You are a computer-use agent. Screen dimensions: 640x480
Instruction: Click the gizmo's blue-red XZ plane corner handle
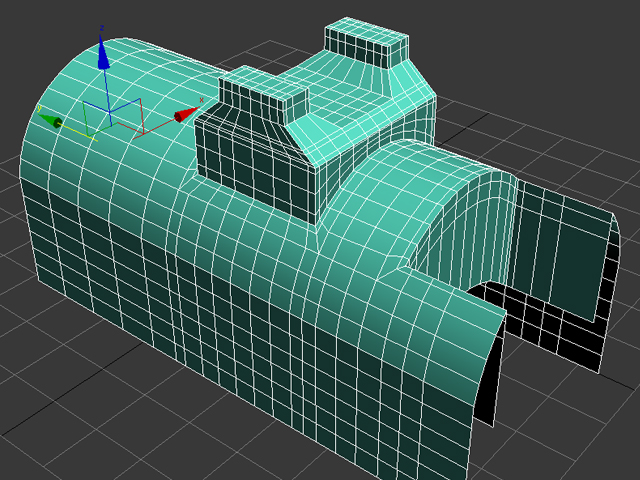point(139,101)
